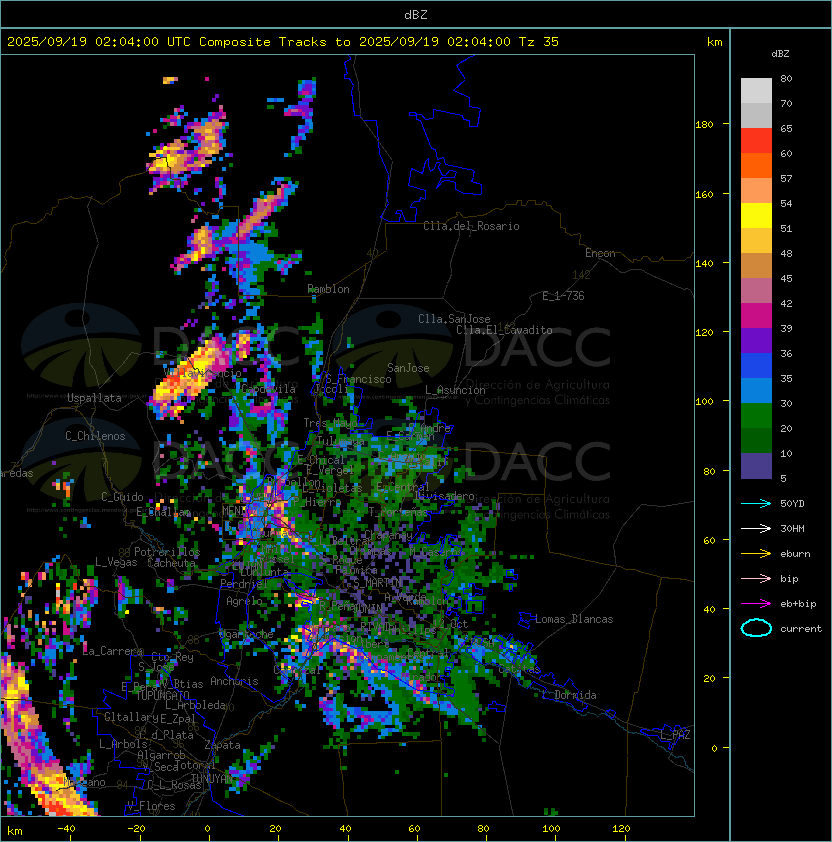Click the magenta eb+bip arrow in legend
This screenshot has width=832, height=842.
coord(756,604)
